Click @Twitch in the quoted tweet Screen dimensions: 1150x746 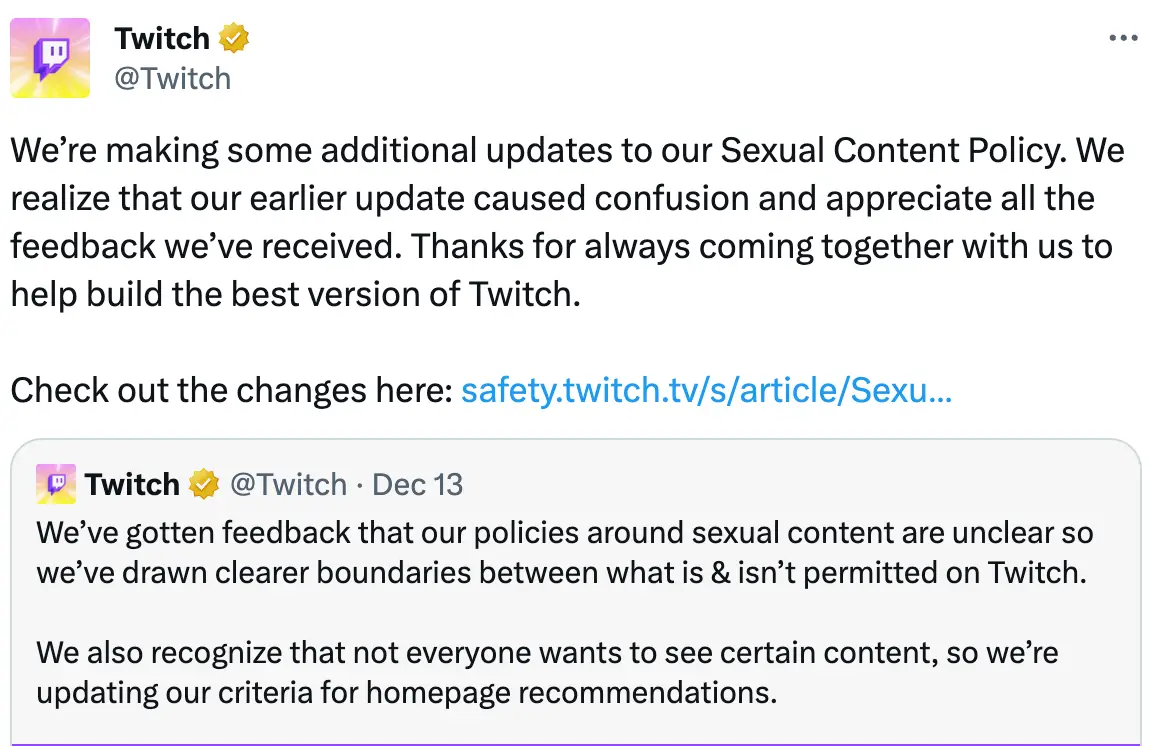click(290, 484)
